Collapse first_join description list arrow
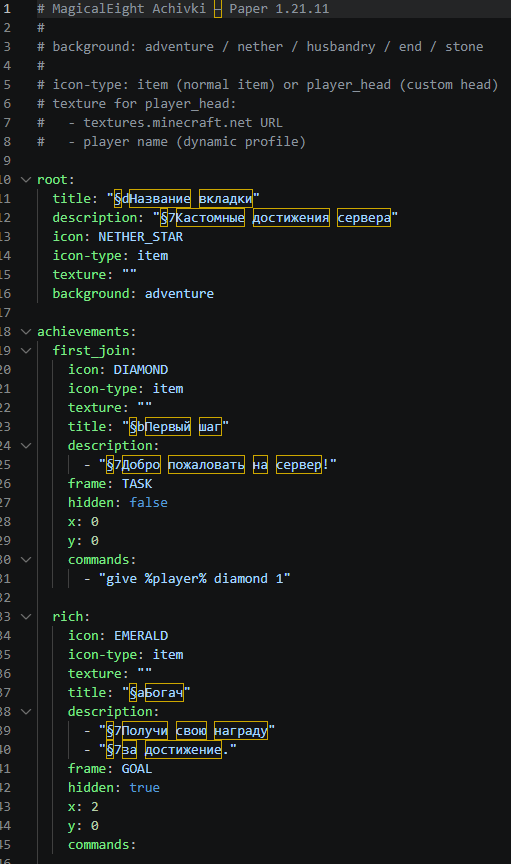 26,445
